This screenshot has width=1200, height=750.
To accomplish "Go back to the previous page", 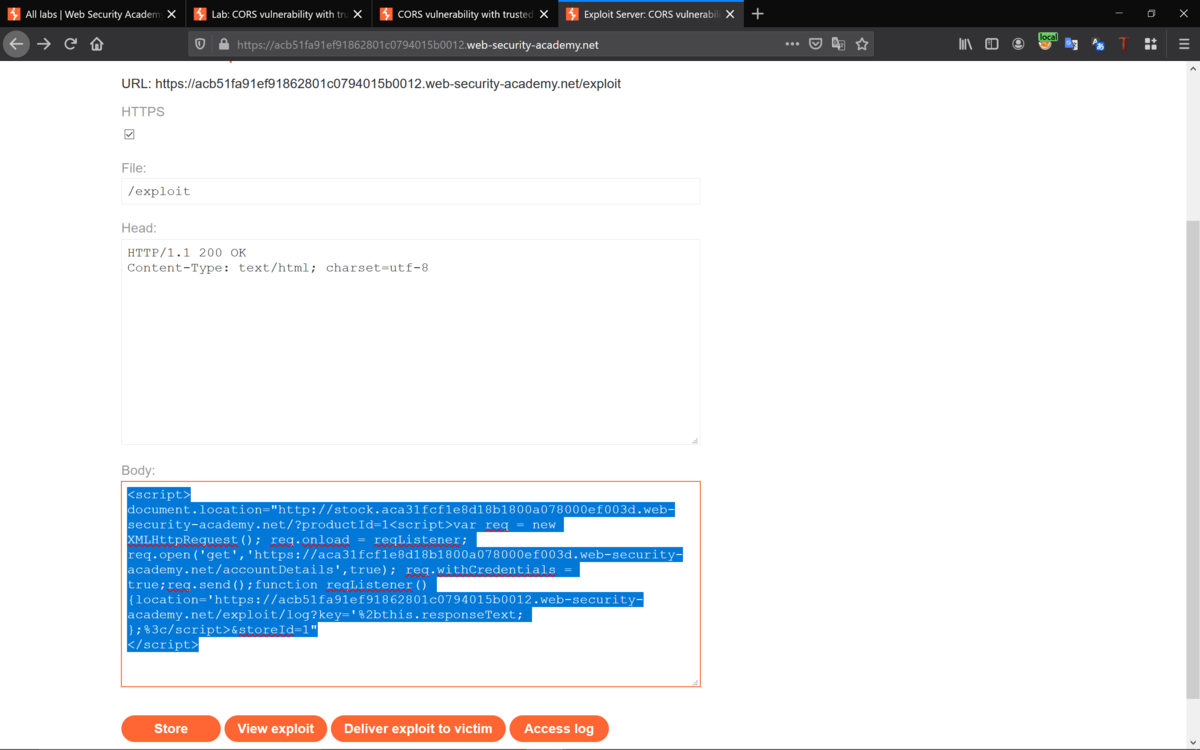I will point(16,44).
